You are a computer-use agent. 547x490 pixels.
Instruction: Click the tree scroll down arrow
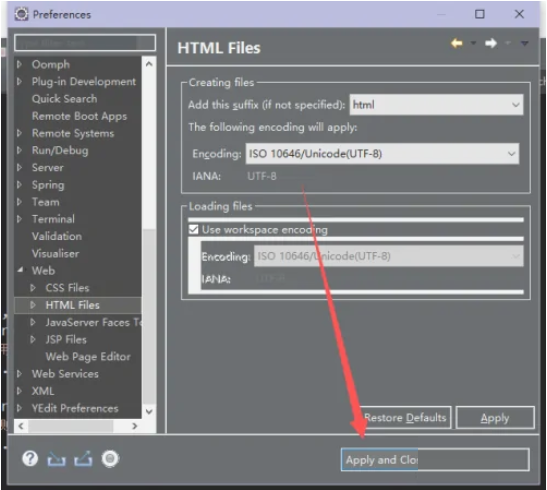149,411
